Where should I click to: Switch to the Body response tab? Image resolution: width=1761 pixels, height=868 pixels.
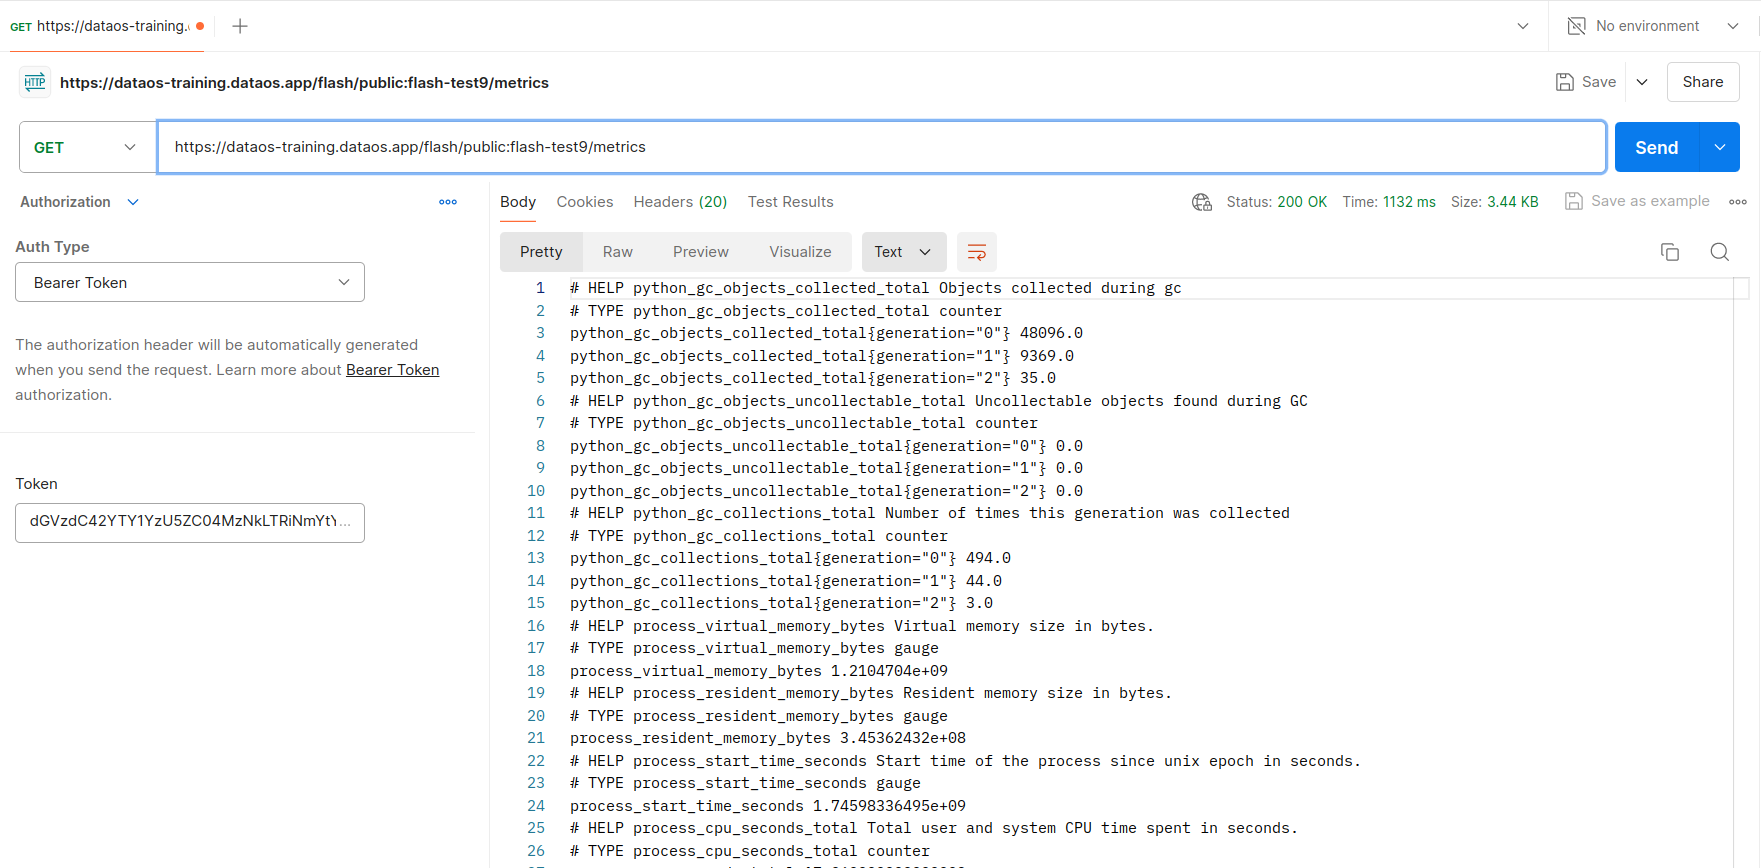coord(518,202)
